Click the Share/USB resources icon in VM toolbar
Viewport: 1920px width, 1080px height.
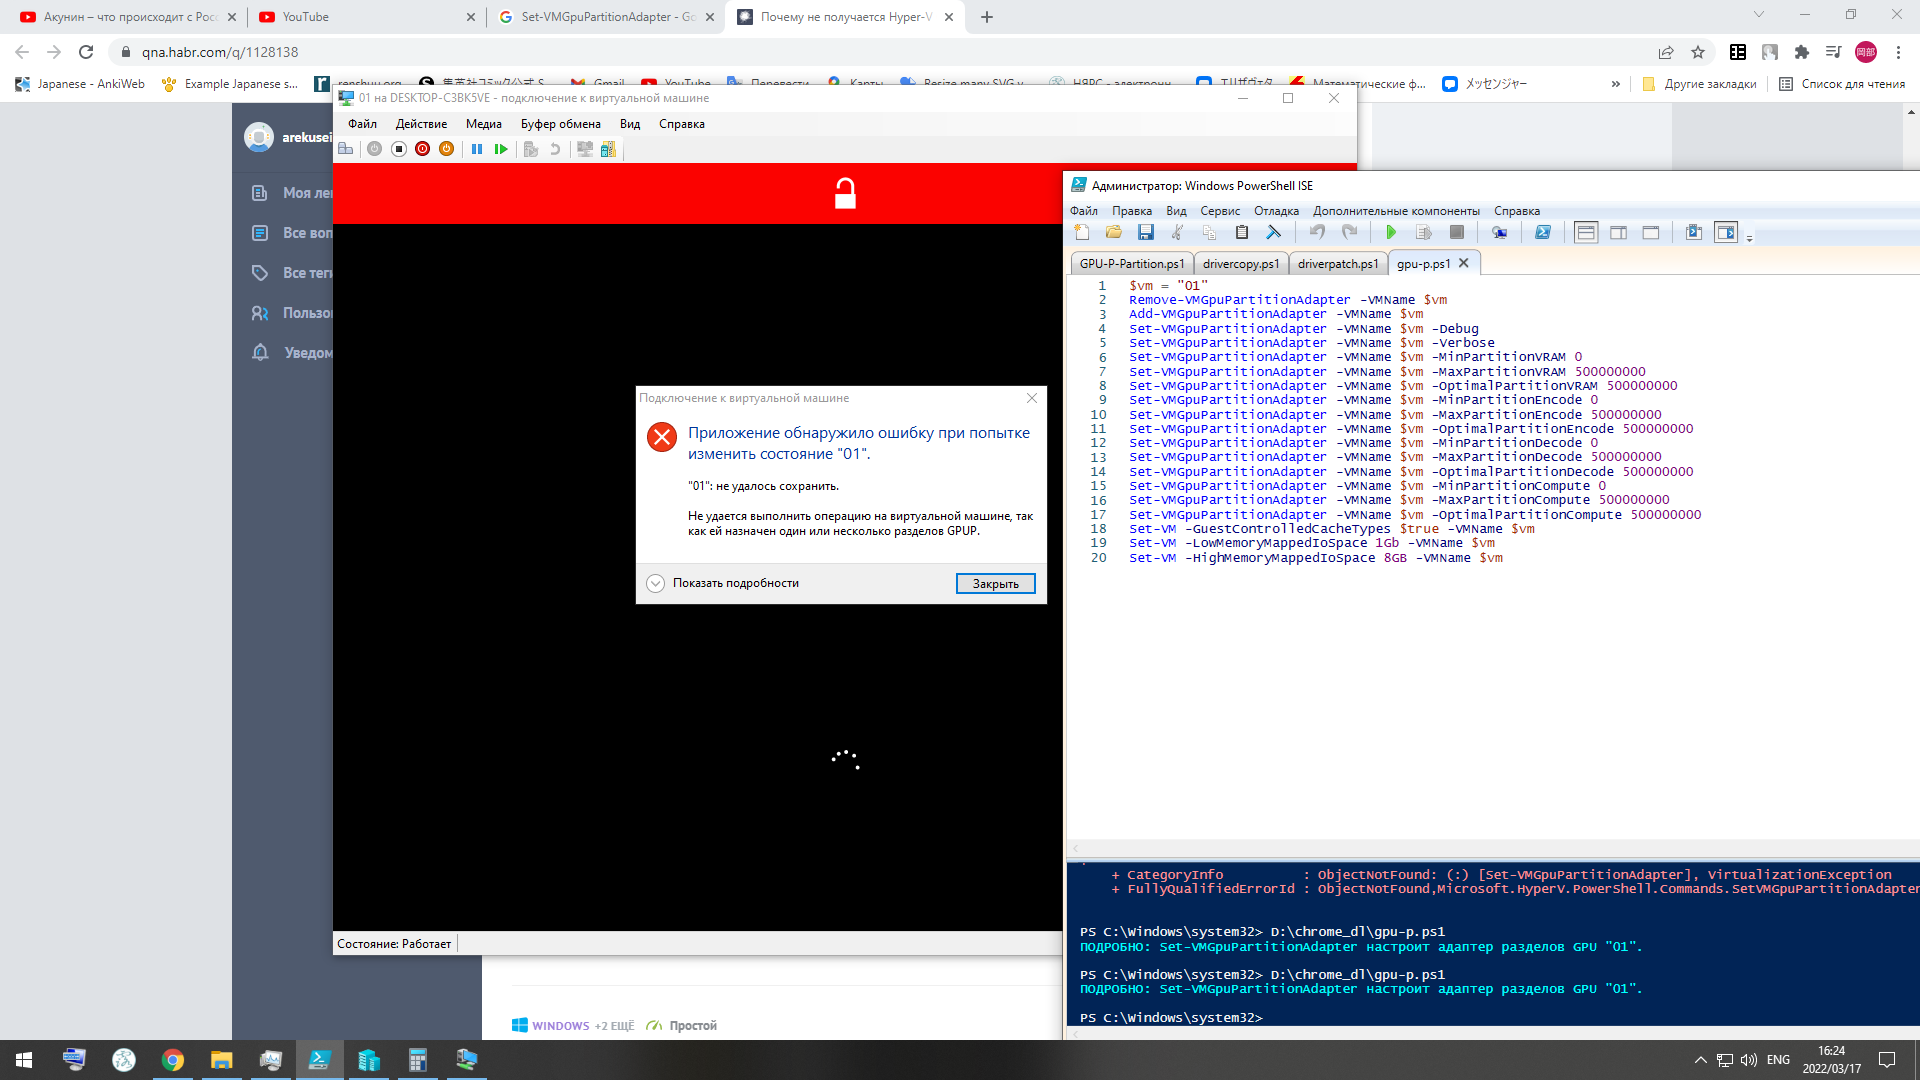608,149
